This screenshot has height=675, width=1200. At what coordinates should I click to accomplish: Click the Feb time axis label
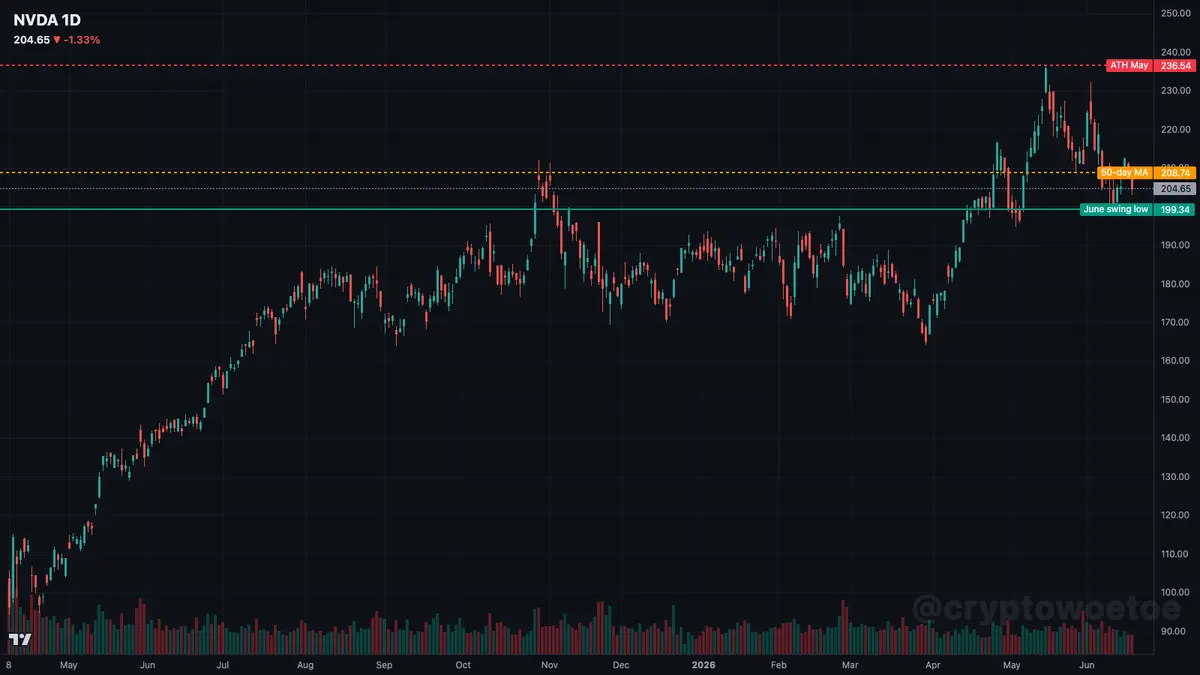[x=779, y=664]
